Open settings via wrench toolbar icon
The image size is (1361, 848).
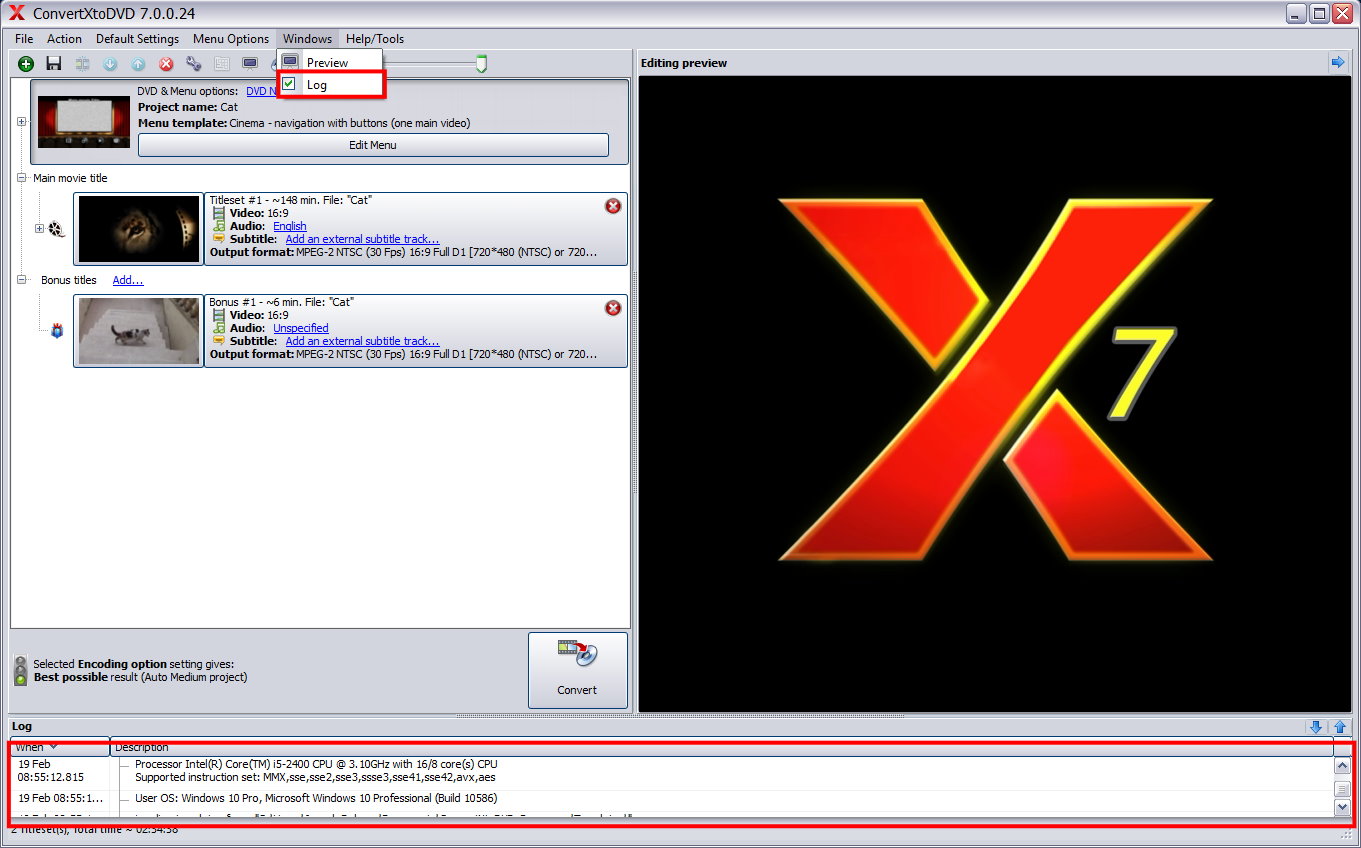click(x=194, y=64)
